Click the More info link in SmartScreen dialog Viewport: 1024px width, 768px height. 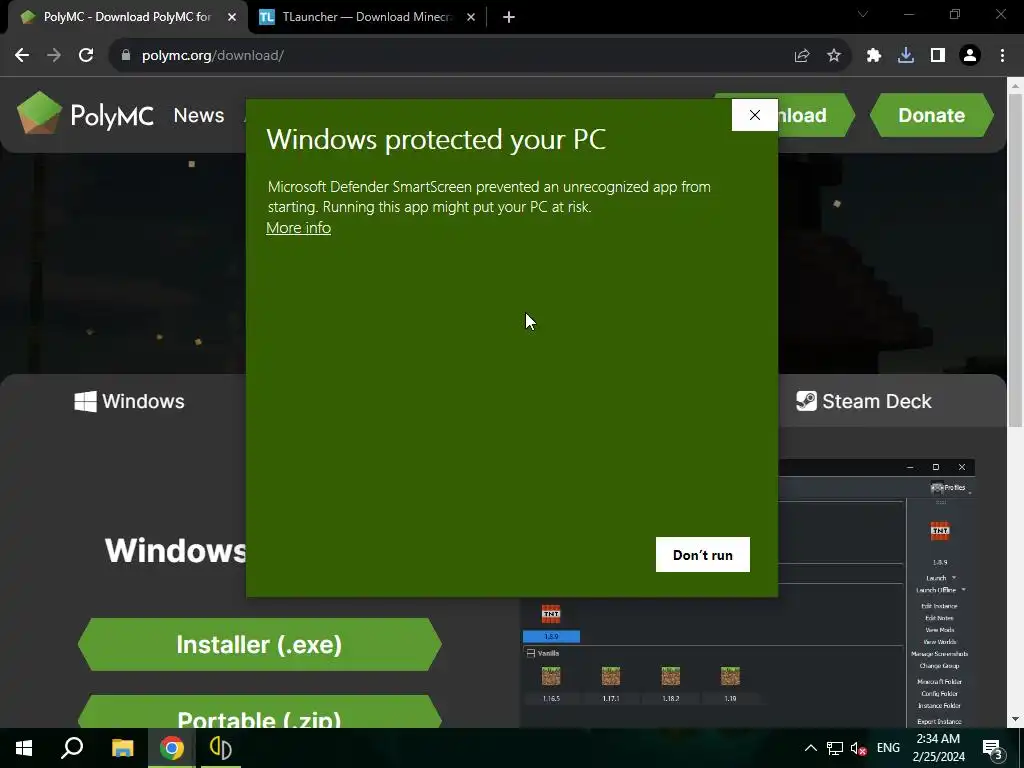click(298, 228)
